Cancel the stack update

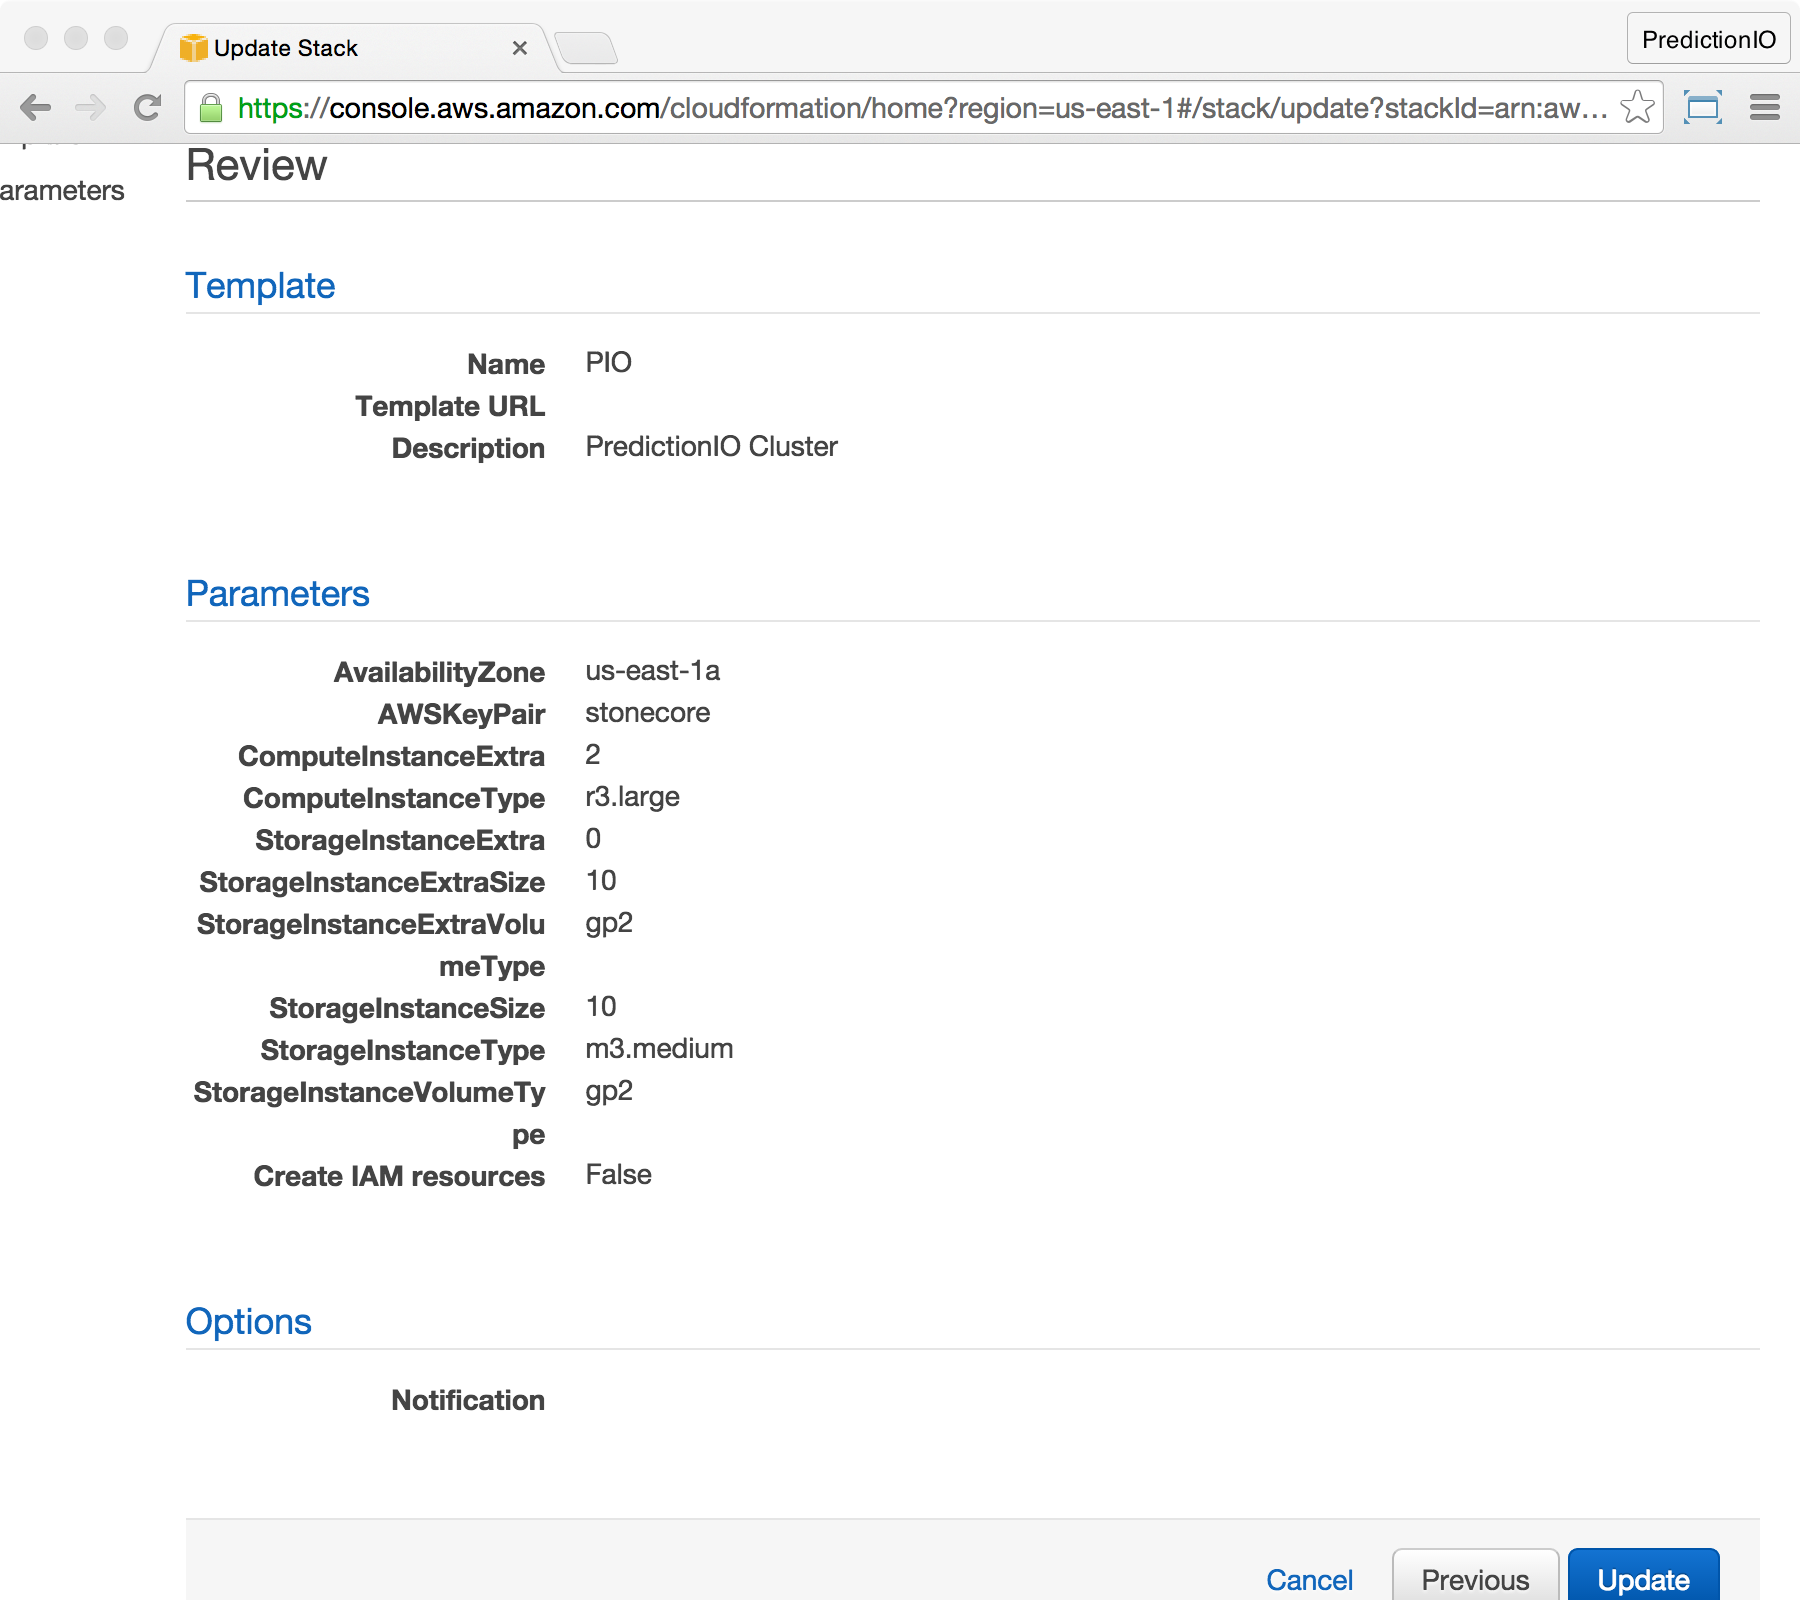(1309, 1579)
